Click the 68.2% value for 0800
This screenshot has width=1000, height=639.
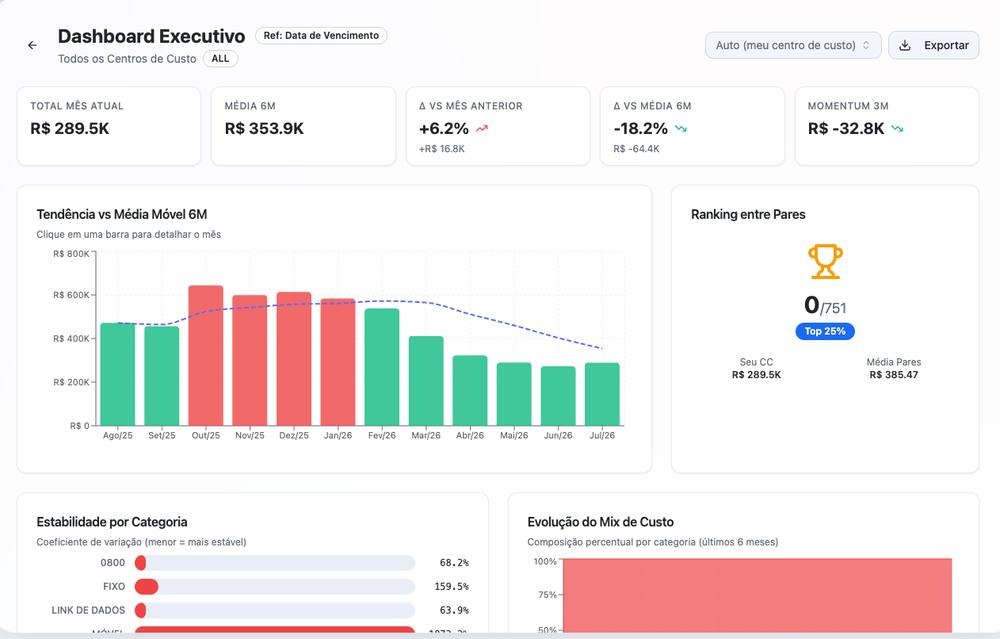(454, 562)
